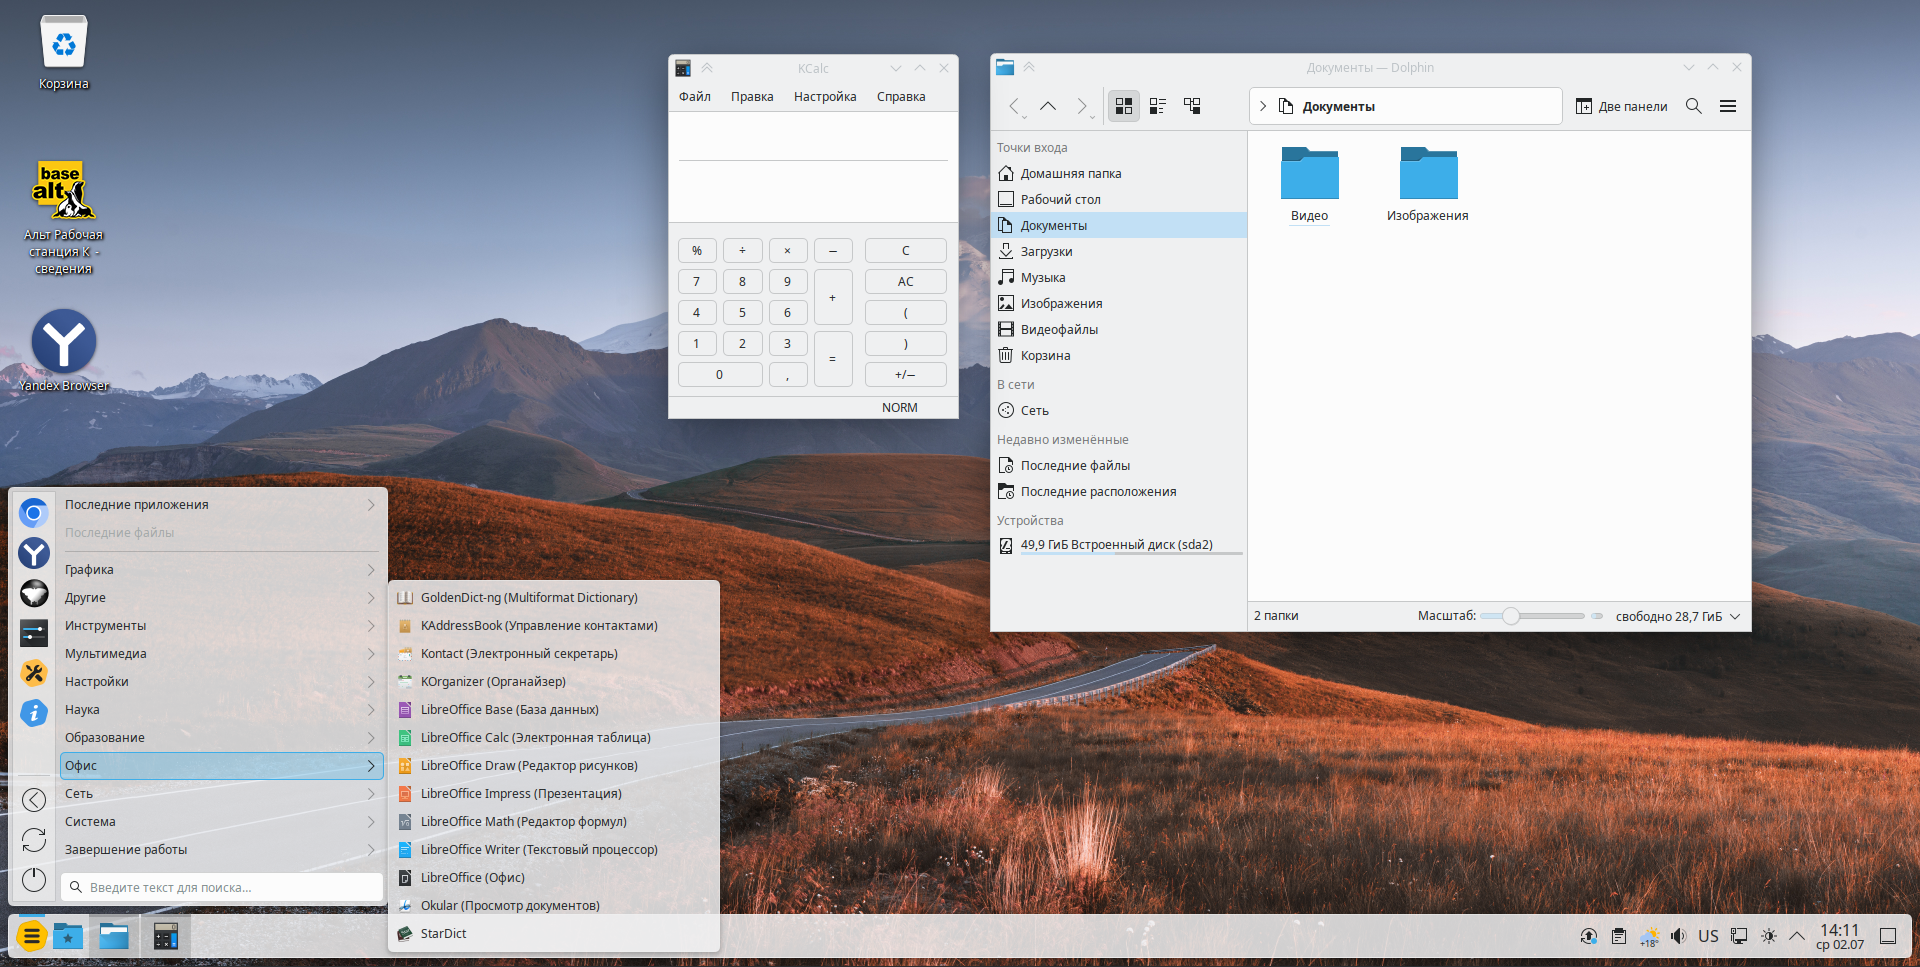Click the volume icon in system tray

click(x=1678, y=936)
